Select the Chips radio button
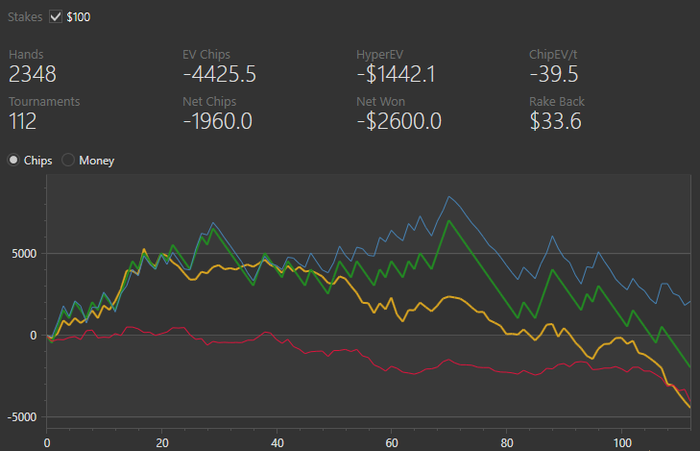The width and height of the screenshot is (700, 451). 15,160
